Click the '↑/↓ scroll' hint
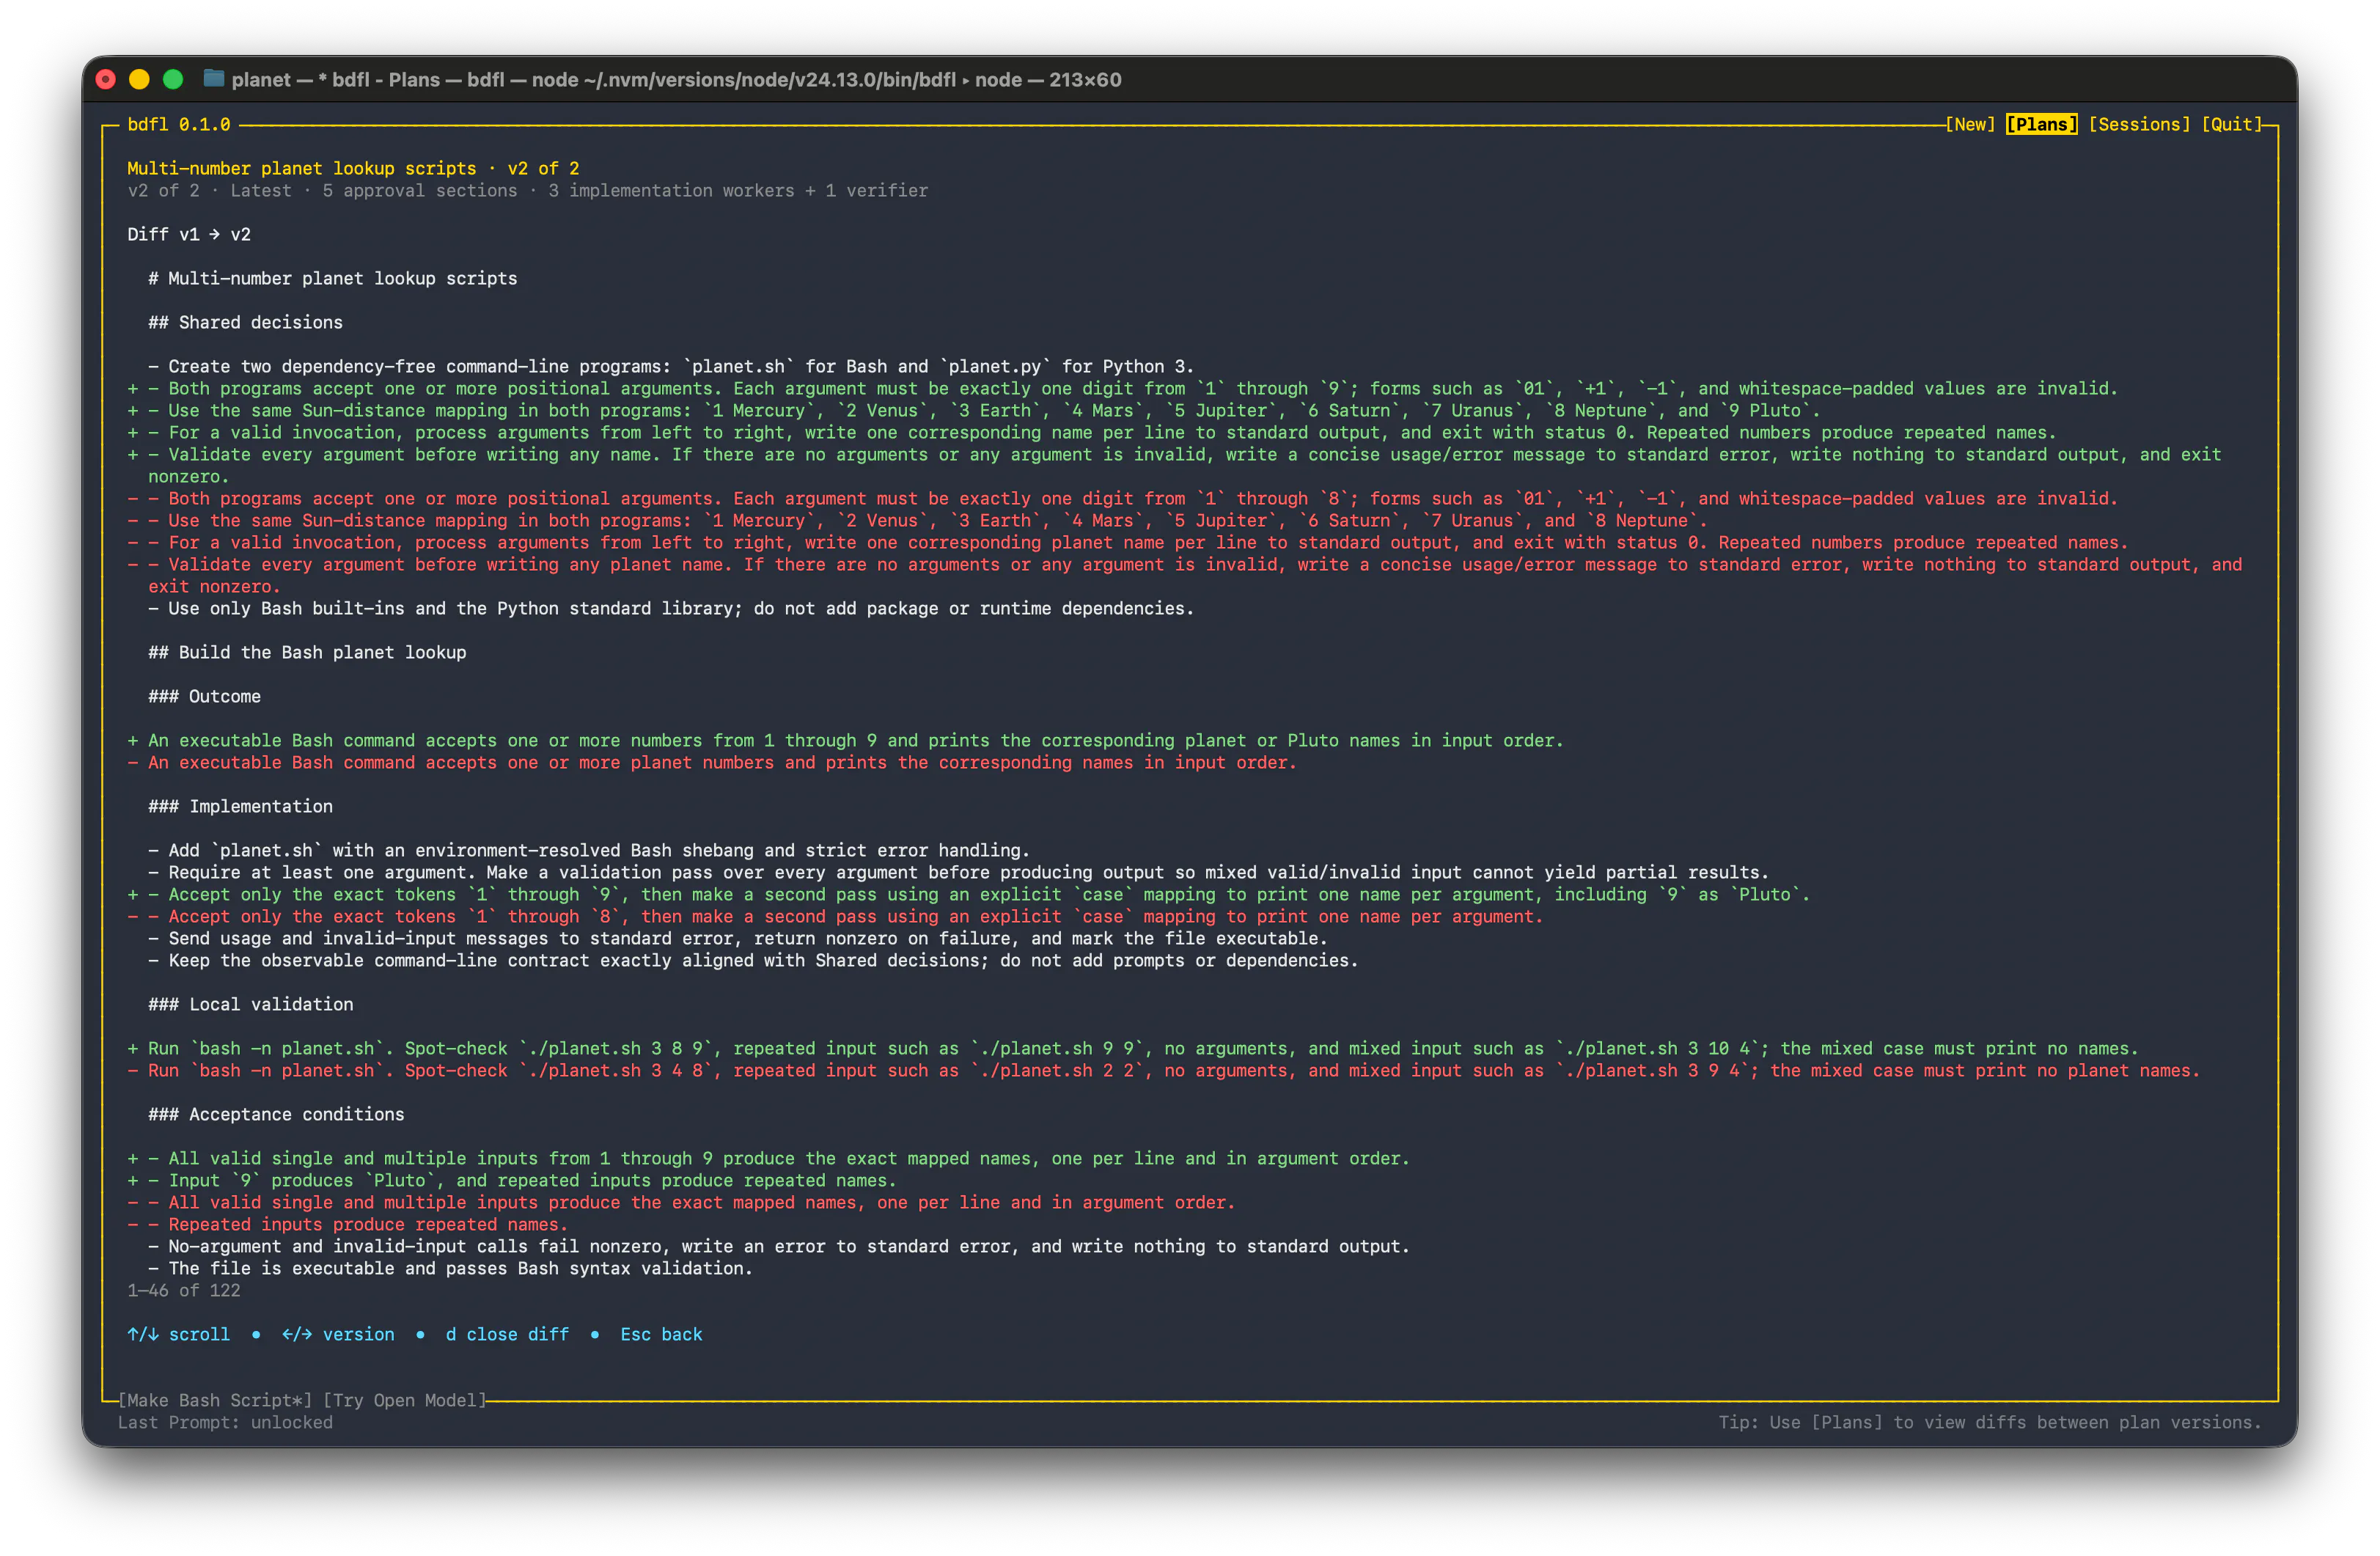Viewport: 2380px width, 1556px height. pyautogui.click(x=178, y=1334)
